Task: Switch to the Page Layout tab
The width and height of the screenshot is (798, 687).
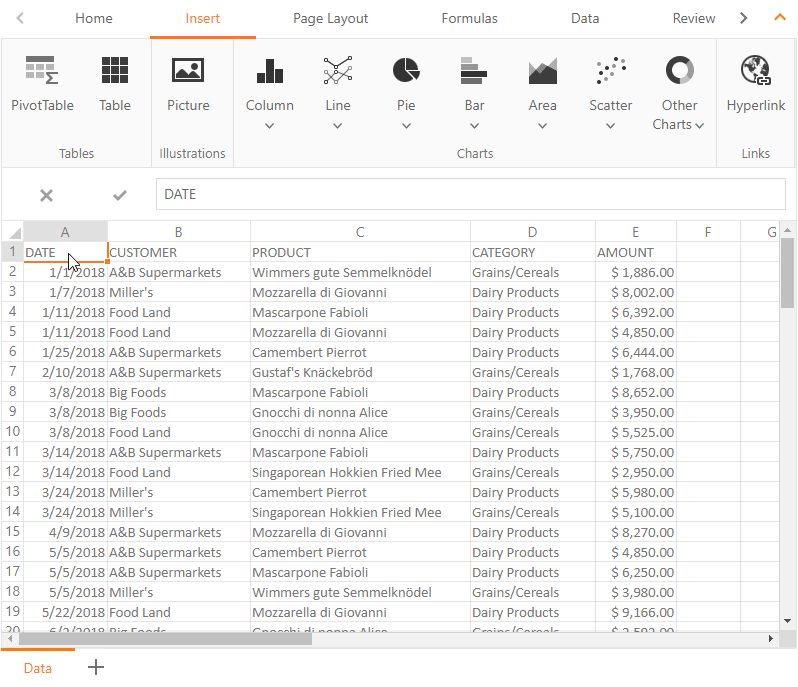Action: [x=330, y=18]
